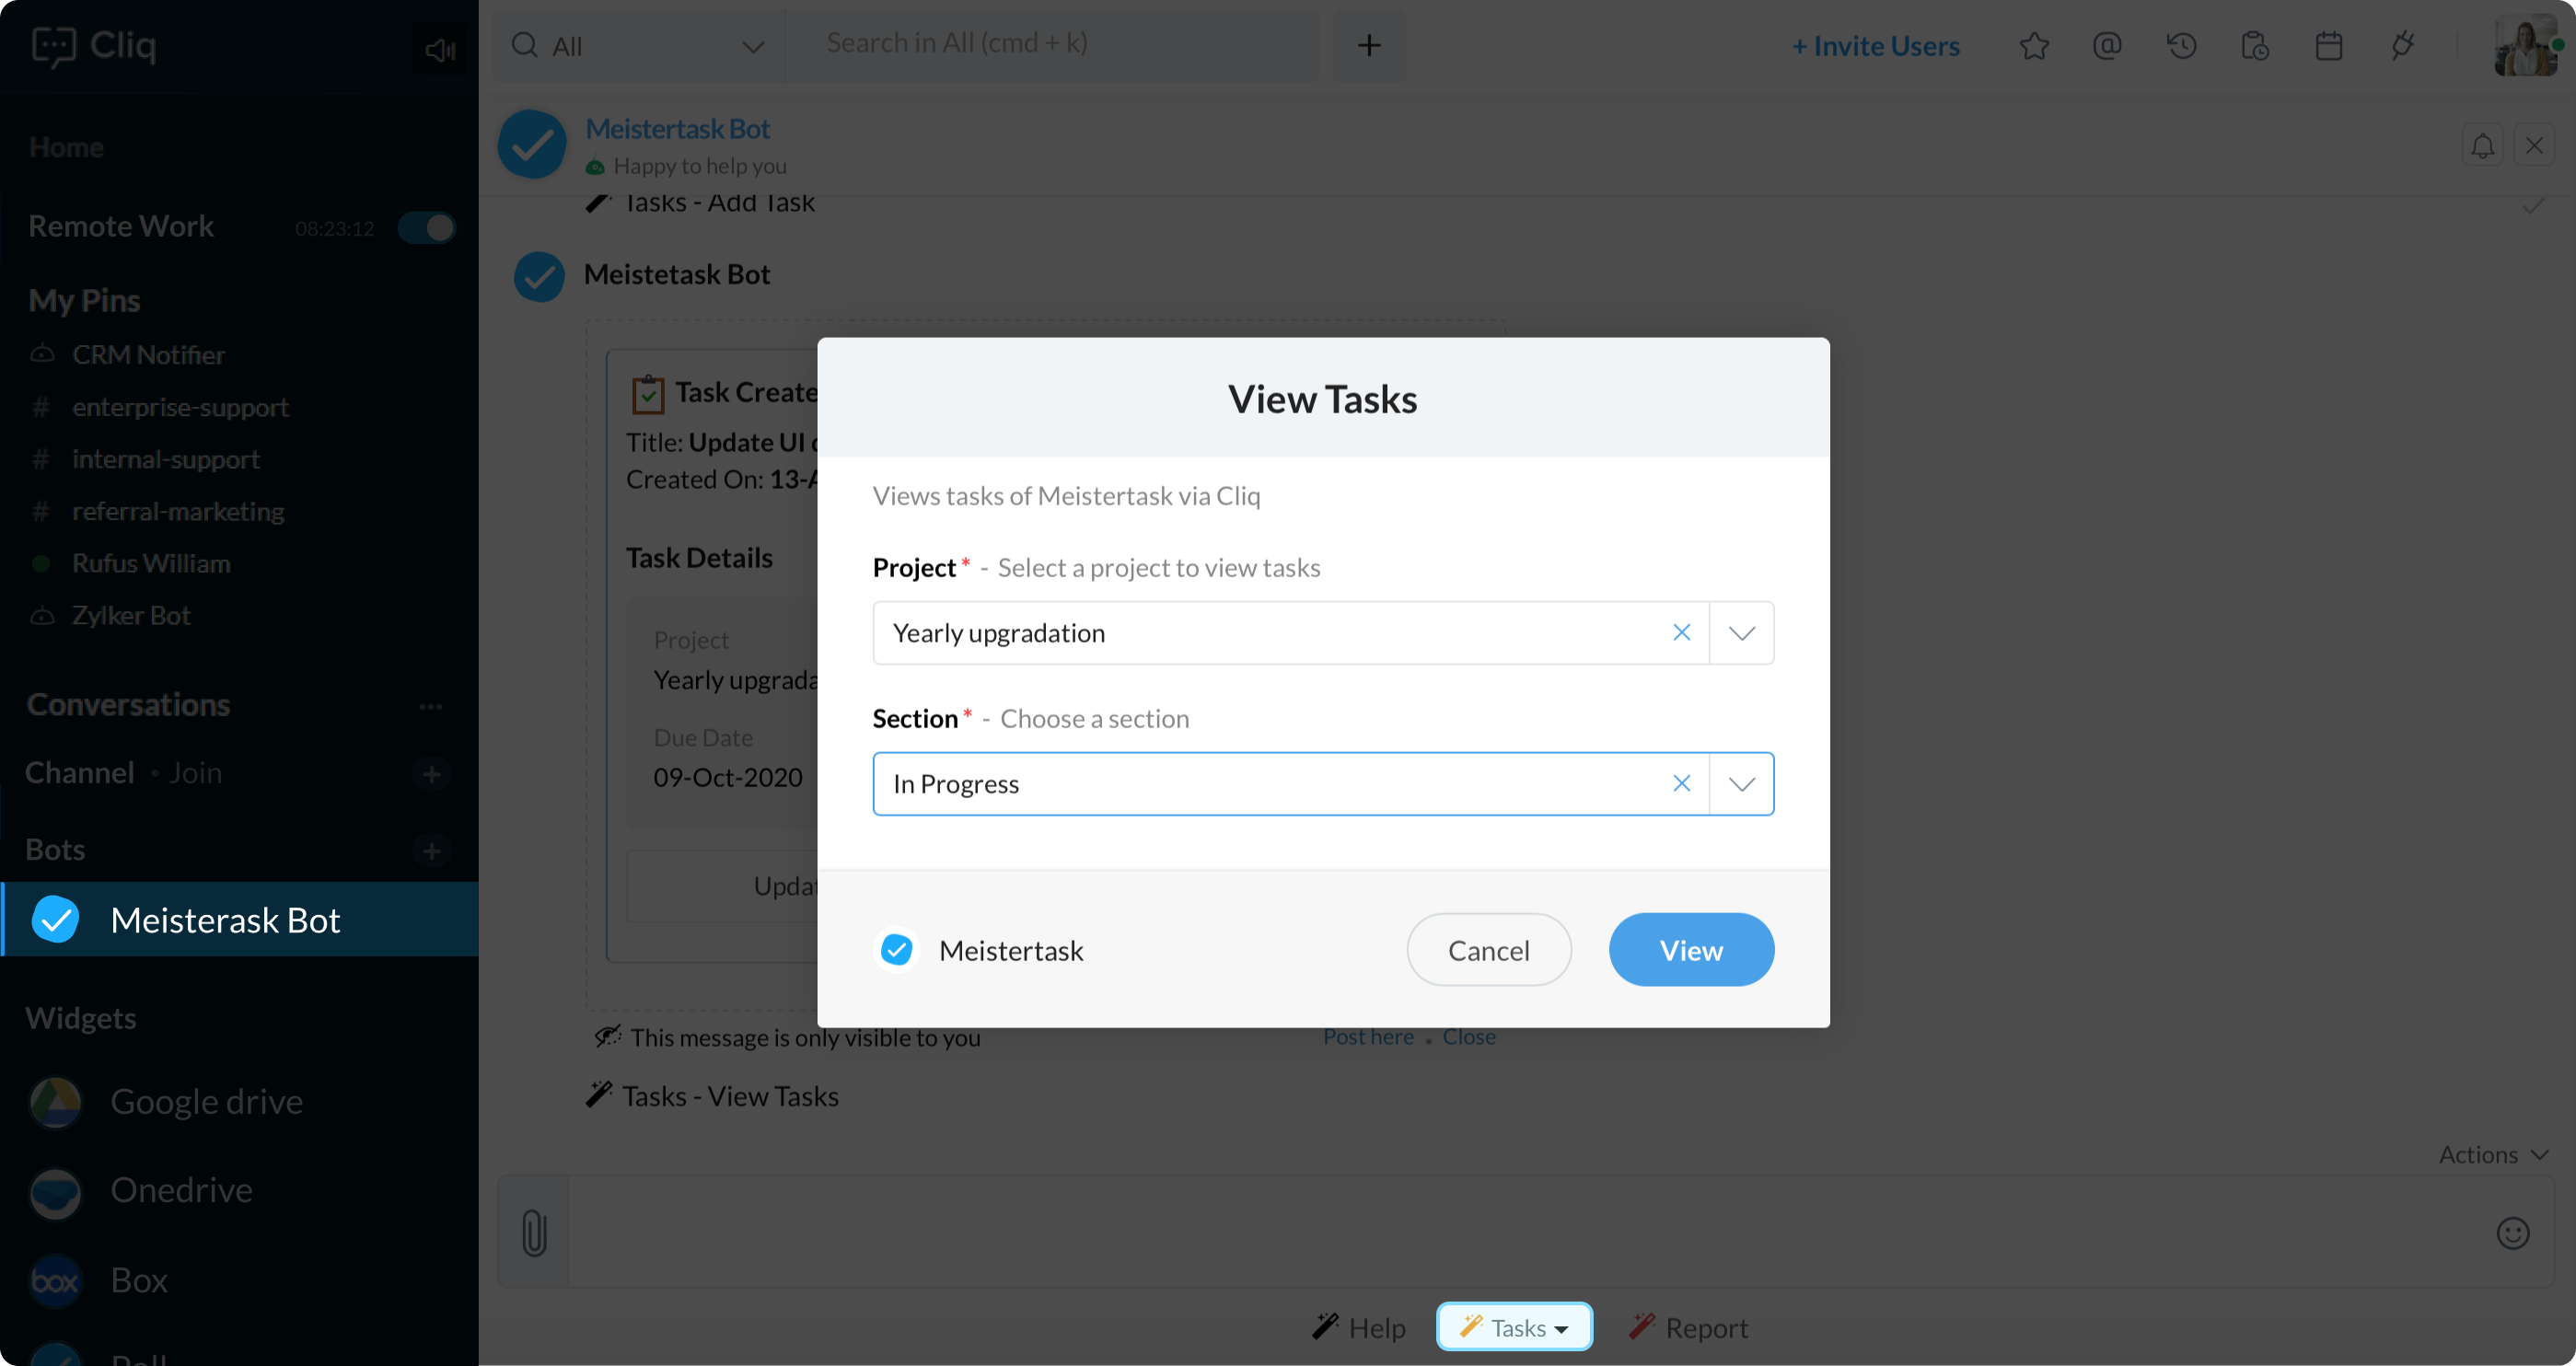
Task: Click the Help bot command
Action: point(1360,1327)
